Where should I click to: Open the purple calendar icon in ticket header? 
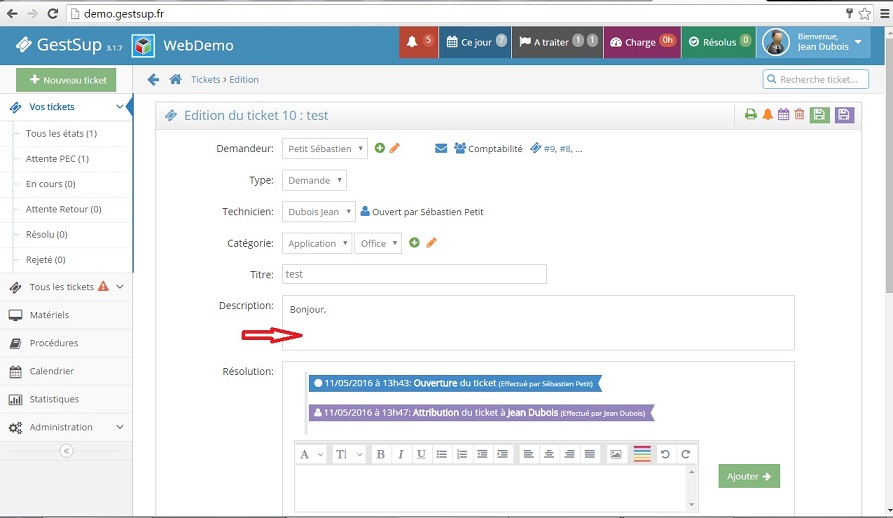784,114
